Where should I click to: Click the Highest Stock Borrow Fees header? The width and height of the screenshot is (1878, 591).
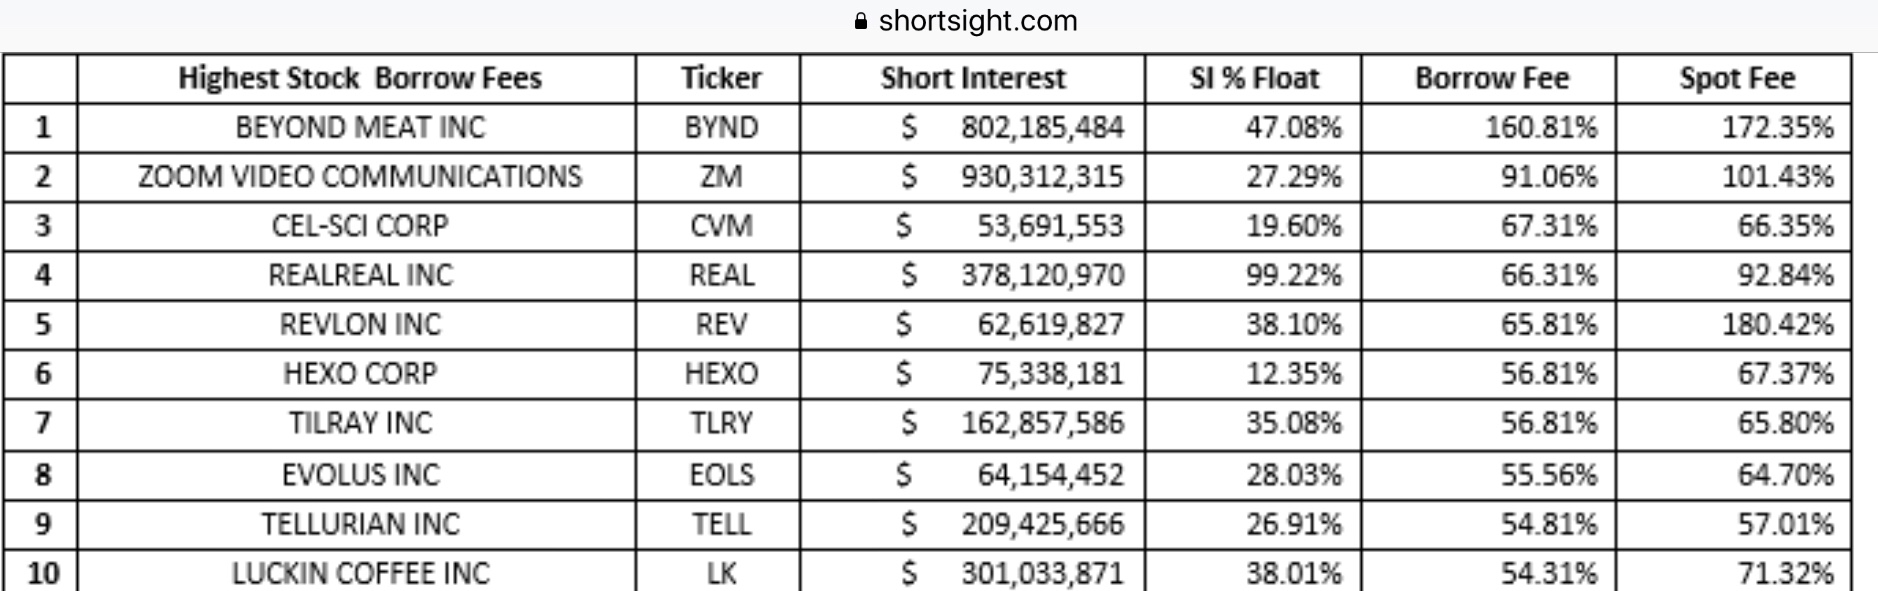(x=359, y=78)
